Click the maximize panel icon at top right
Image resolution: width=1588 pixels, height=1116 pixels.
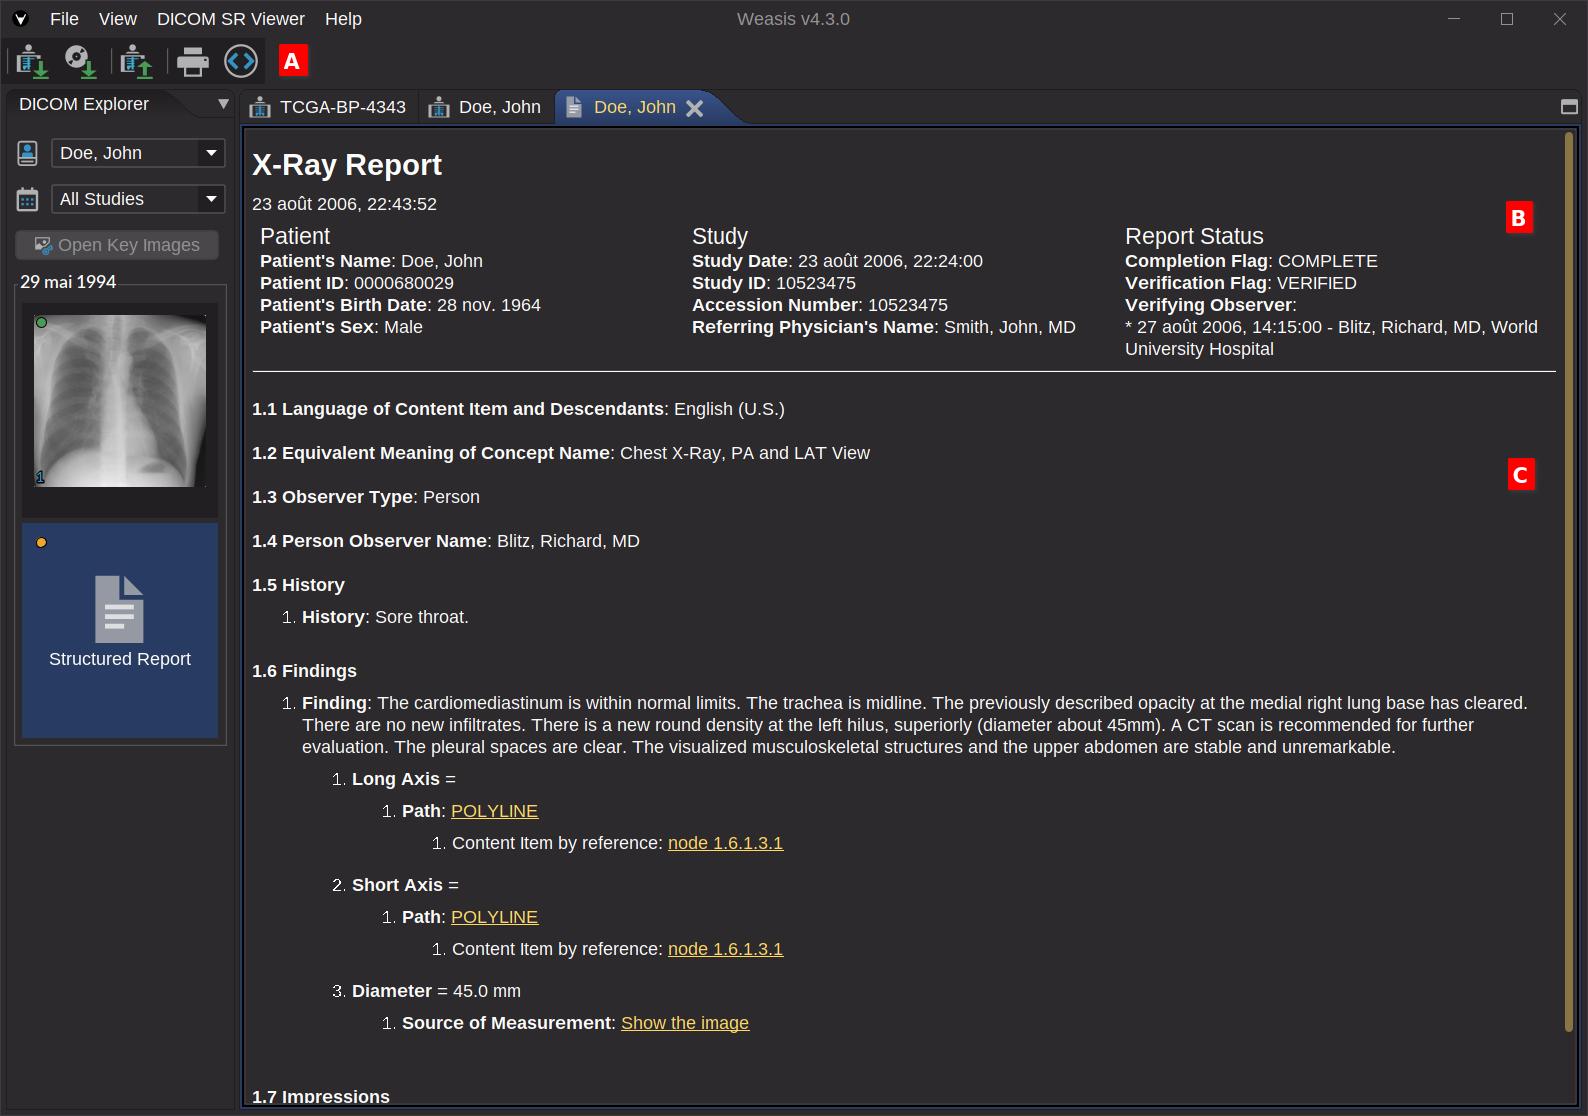(1569, 107)
